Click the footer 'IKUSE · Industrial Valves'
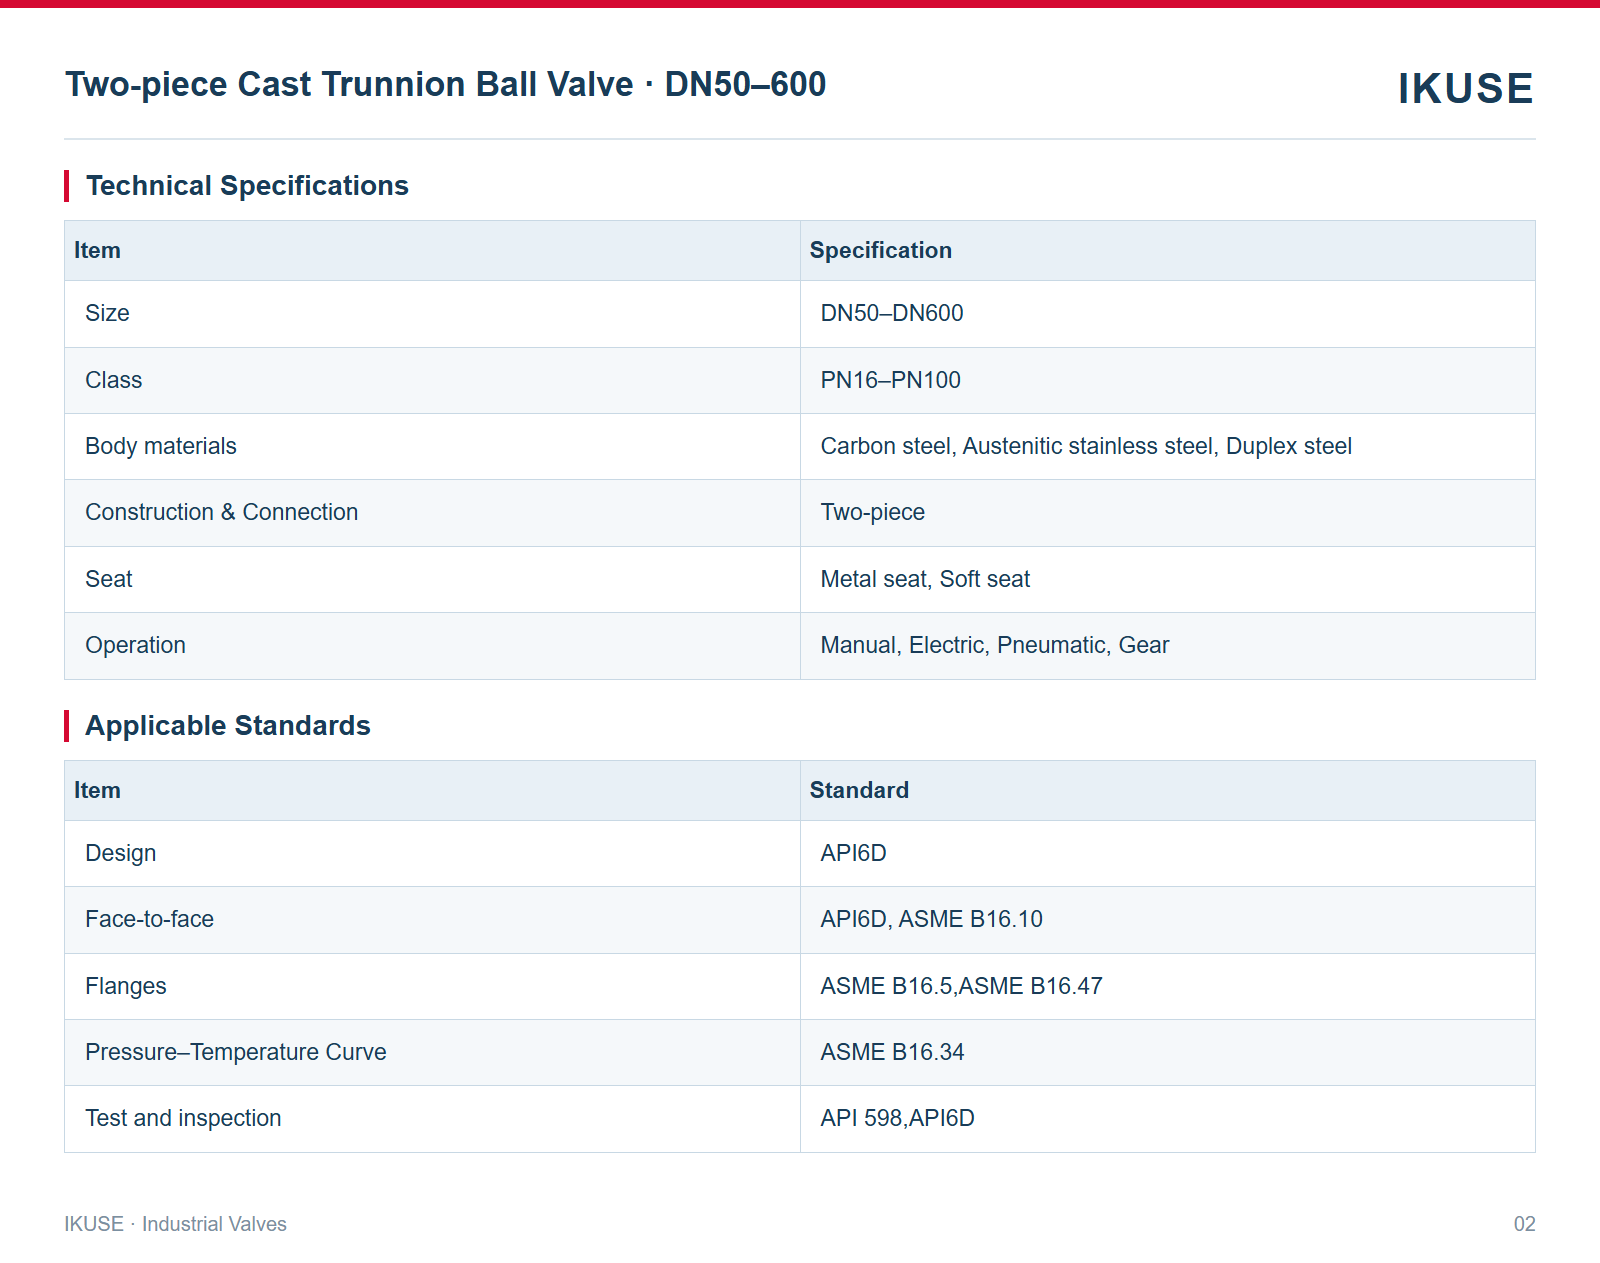Viewport: 1600px width, 1263px height. 175,1225
